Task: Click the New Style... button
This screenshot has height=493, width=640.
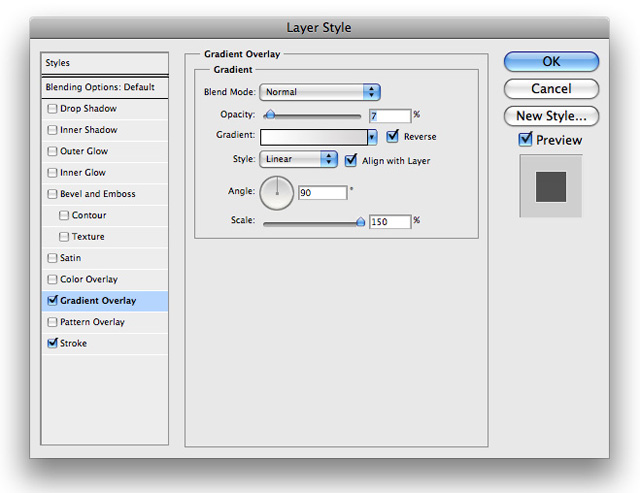Action: point(551,116)
